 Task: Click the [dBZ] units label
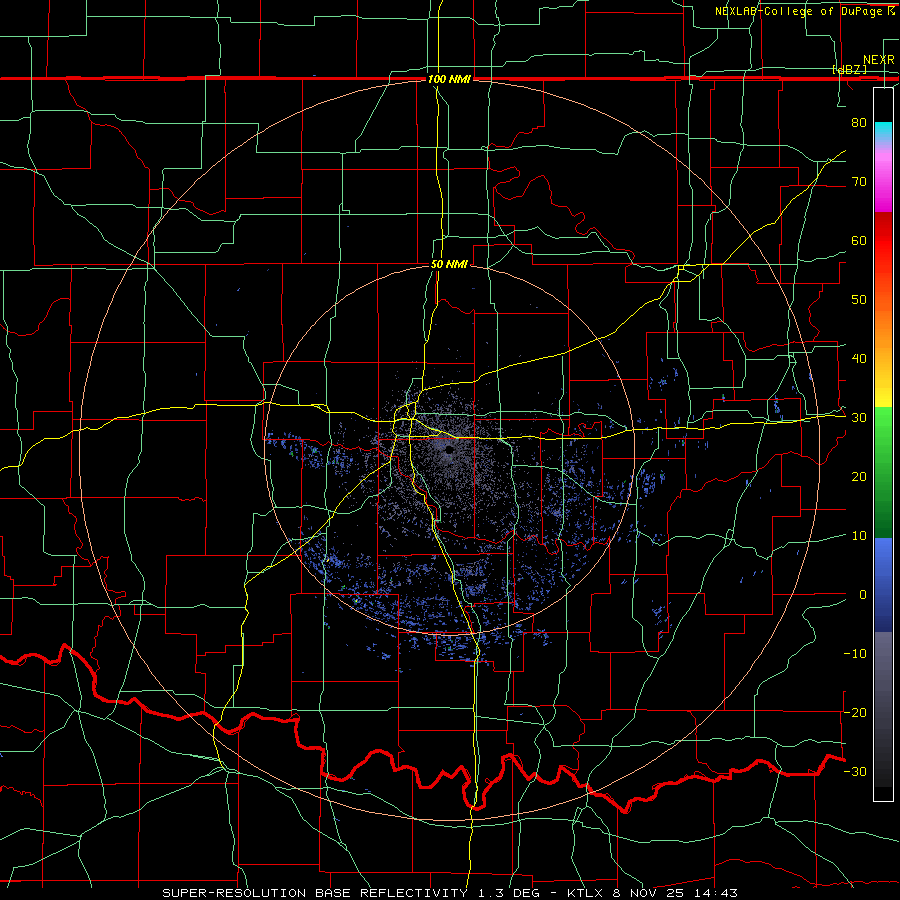[x=849, y=69]
